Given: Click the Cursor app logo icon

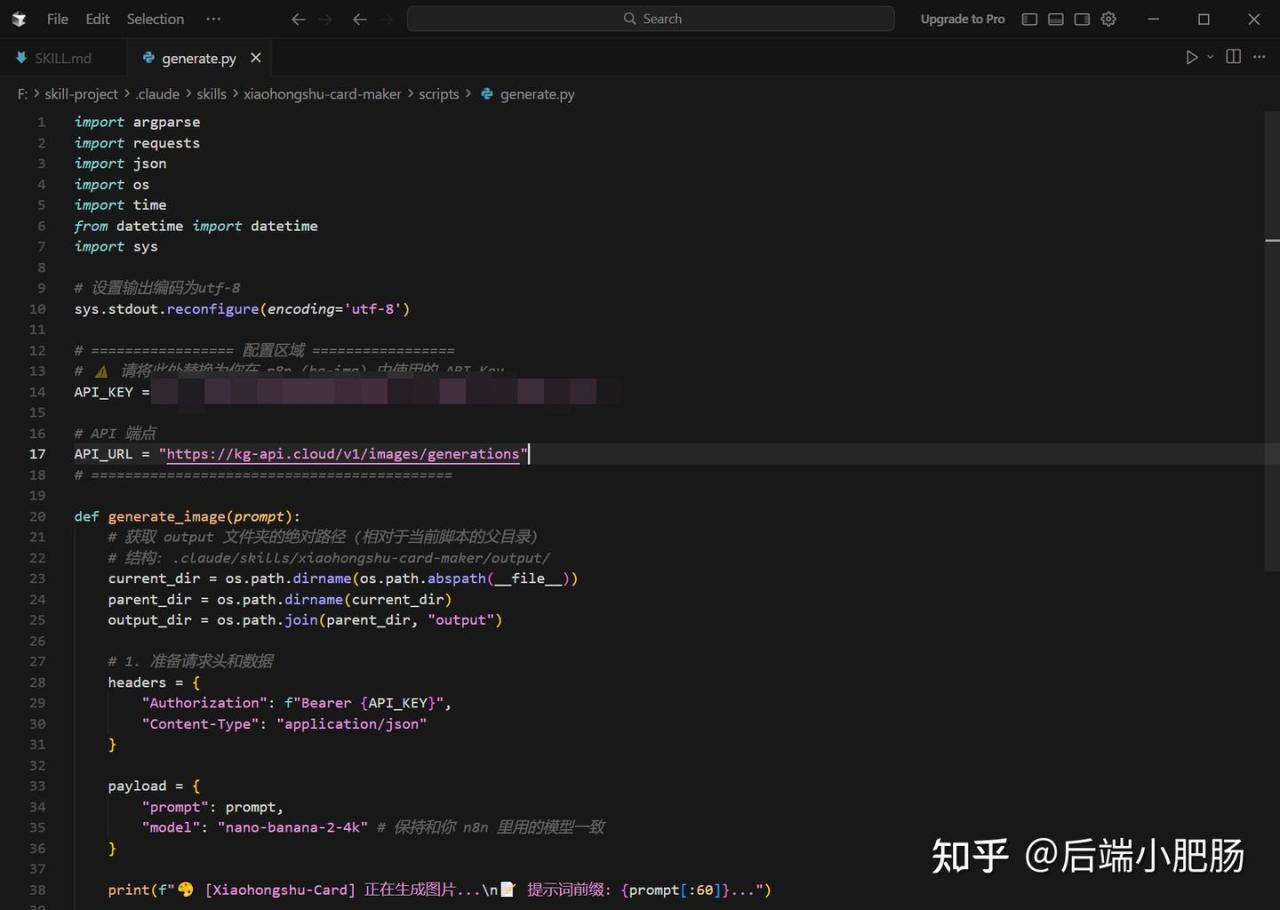Looking at the screenshot, I should tap(18, 19).
